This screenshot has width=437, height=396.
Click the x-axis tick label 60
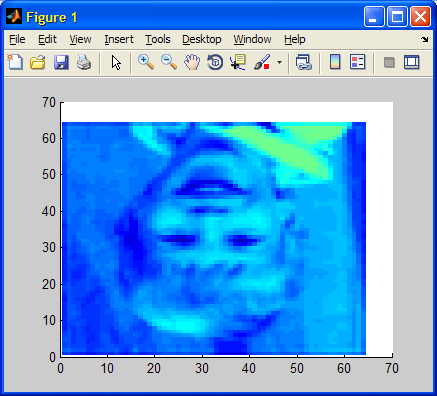coord(344,369)
